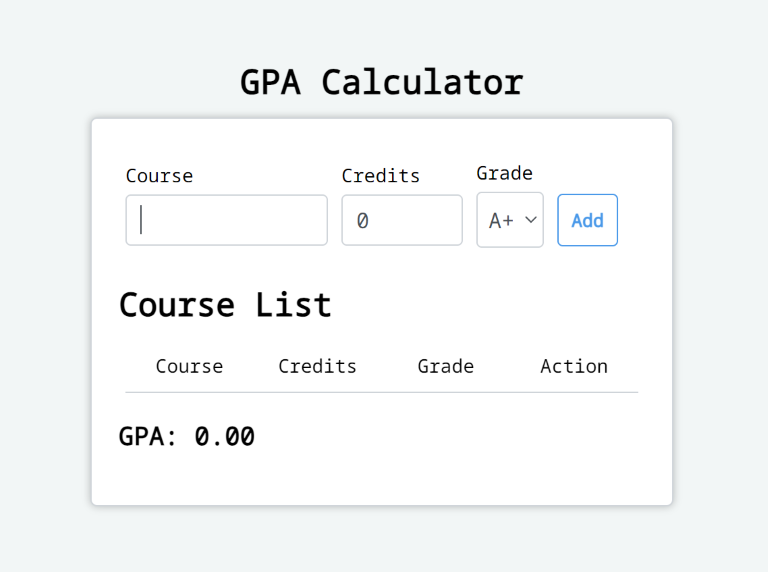This screenshot has width=768, height=572.
Task: Focus the Credits number input
Action: (402, 220)
